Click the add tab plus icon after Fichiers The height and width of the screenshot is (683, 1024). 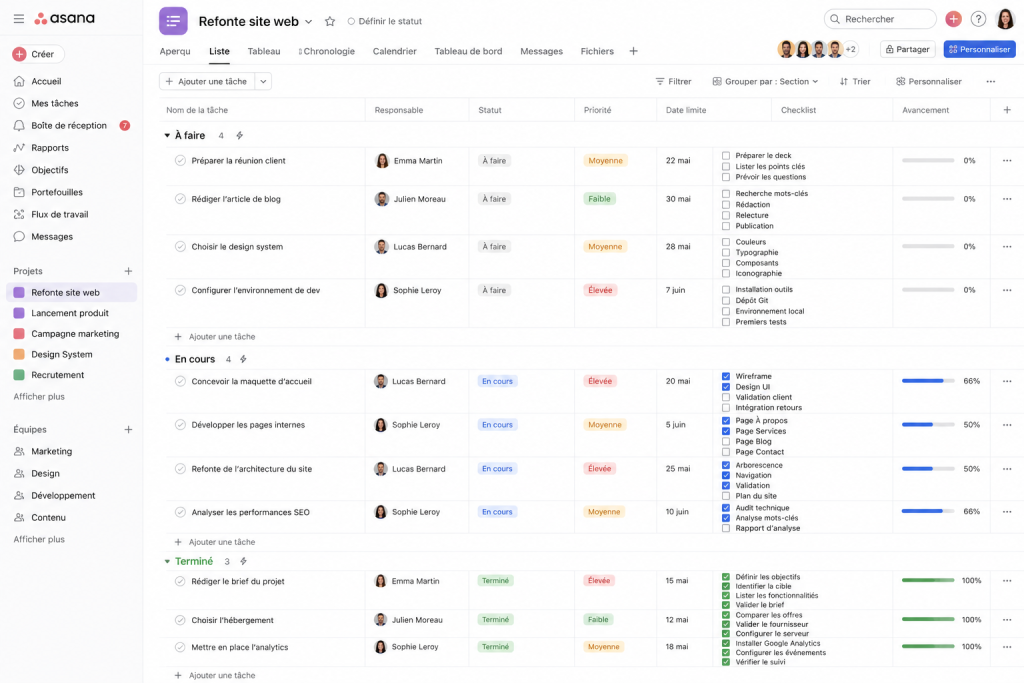[x=633, y=51]
